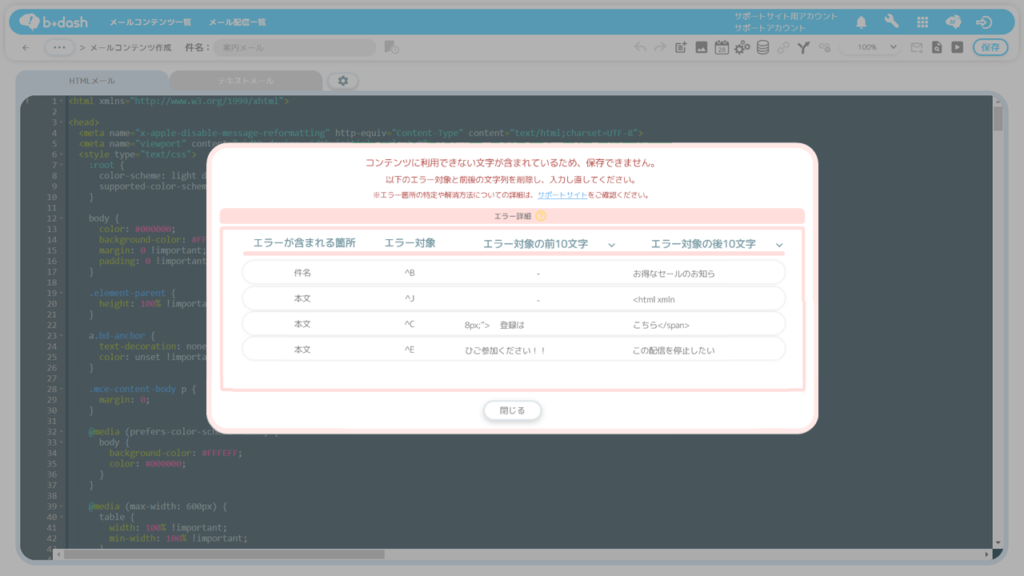Switch to the テキストメール tab
The image size is (1024, 576).
(x=245, y=81)
